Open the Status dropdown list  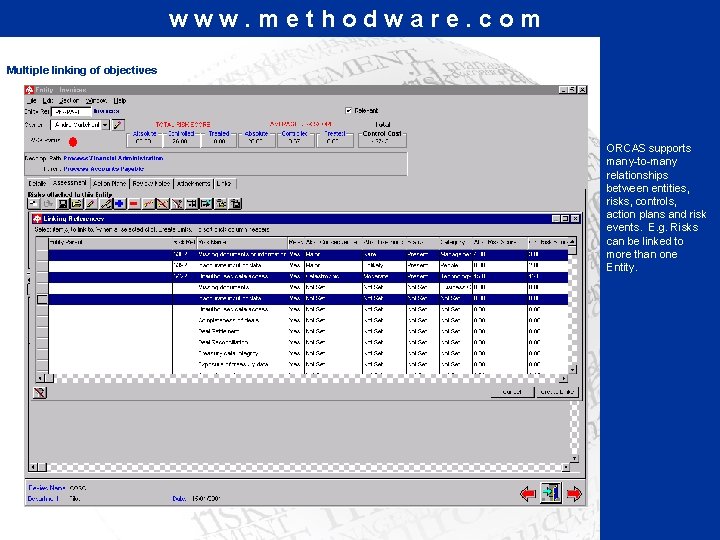pyautogui.click(x=105, y=125)
